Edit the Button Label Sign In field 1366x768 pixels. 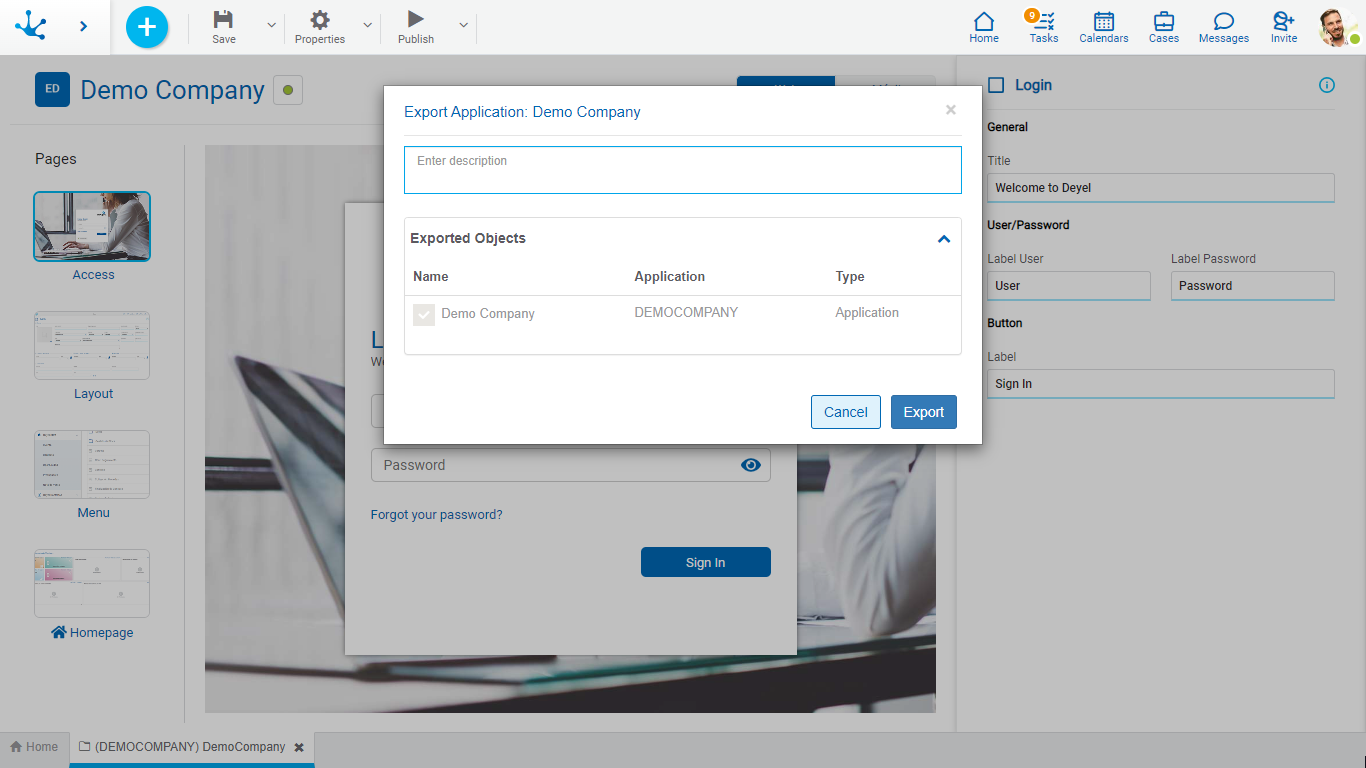coord(1161,384)
